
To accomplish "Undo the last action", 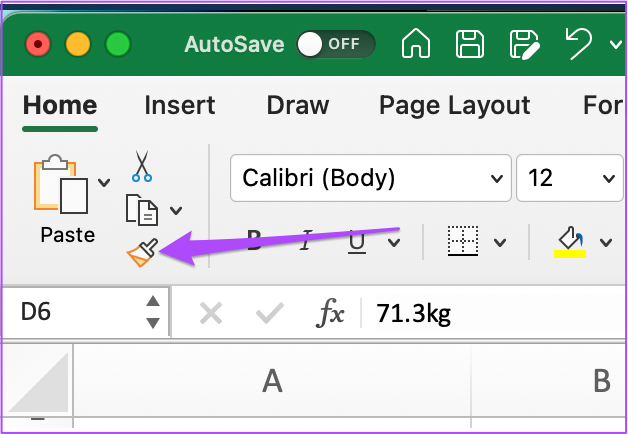I will [x=579, y=43].
